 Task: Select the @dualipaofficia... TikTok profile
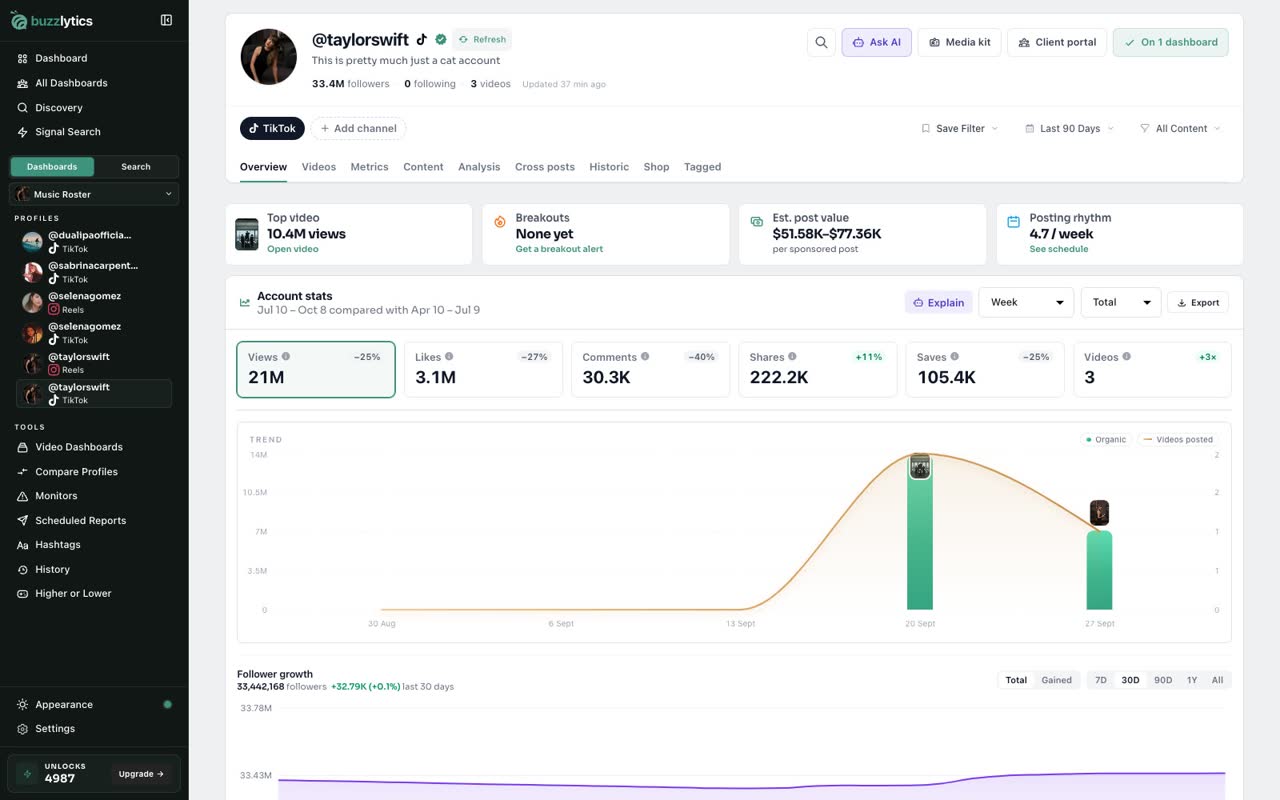coord(94,242)
